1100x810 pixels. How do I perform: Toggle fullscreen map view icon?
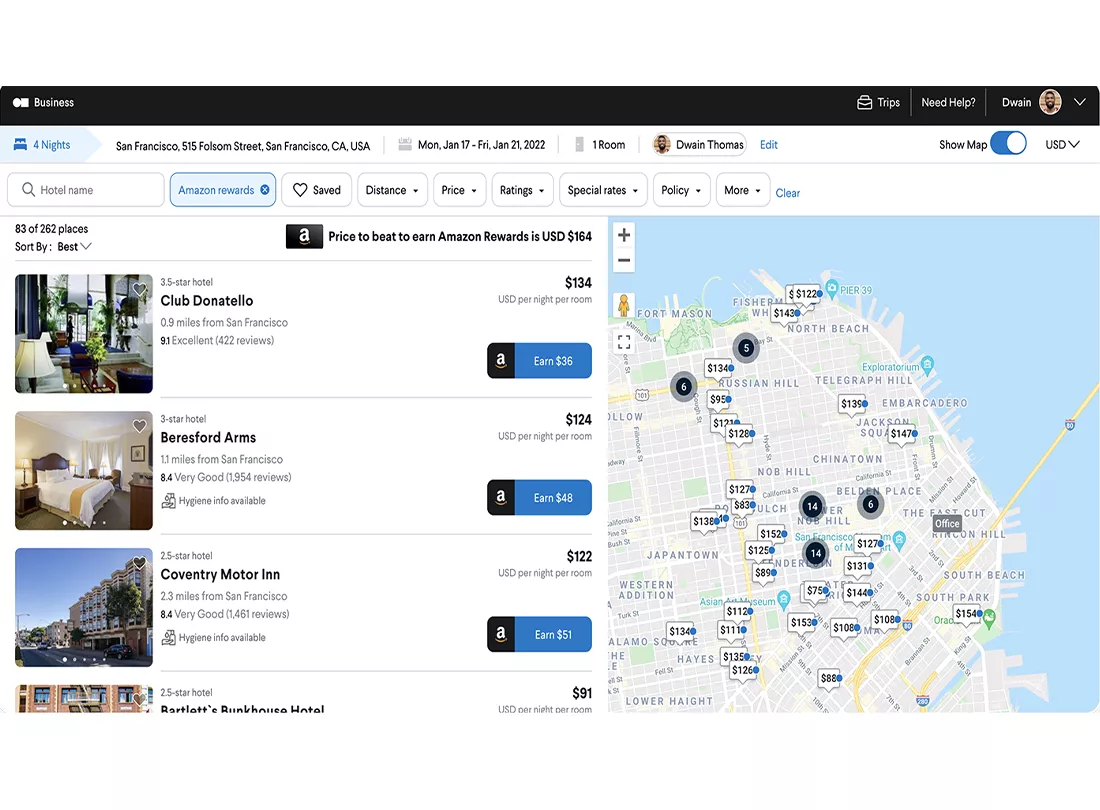tap(624, 342)
